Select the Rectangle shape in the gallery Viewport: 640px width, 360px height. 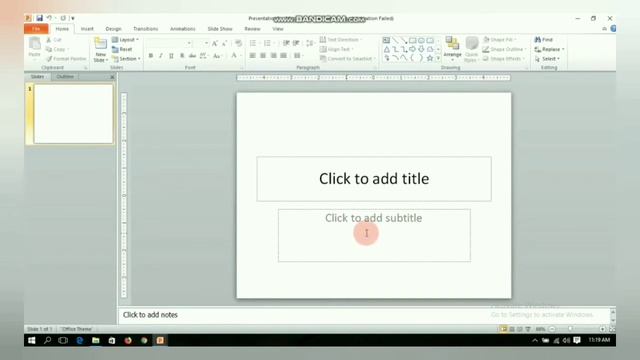point(413,40)
